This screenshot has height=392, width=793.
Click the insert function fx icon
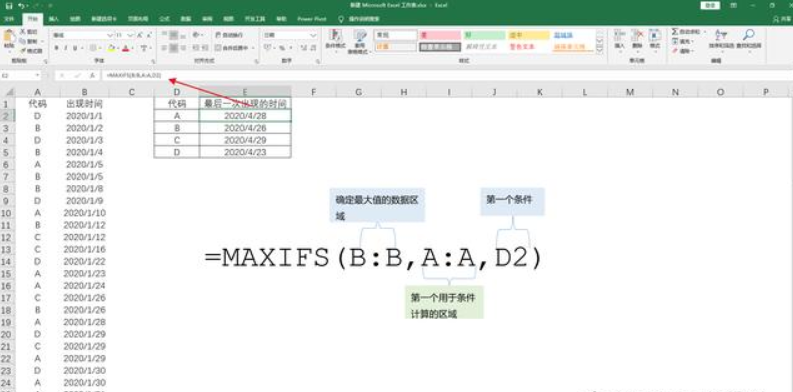point(91,75)
